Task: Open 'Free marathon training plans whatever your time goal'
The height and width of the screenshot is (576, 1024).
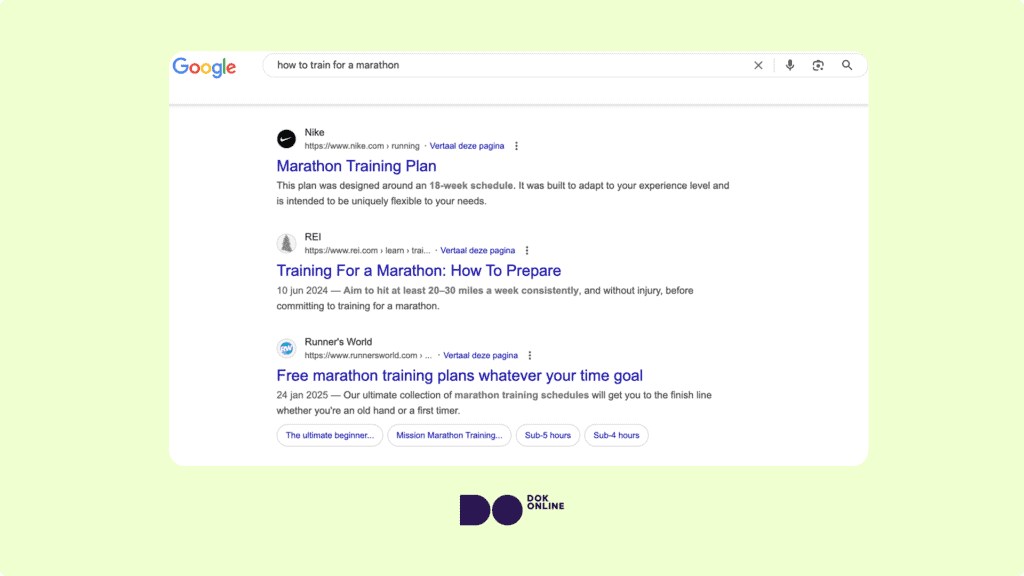Action: coord(459,376)
